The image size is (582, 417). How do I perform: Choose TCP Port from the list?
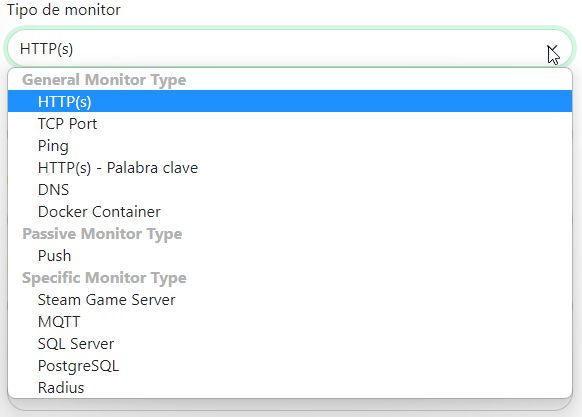point(290,124)
